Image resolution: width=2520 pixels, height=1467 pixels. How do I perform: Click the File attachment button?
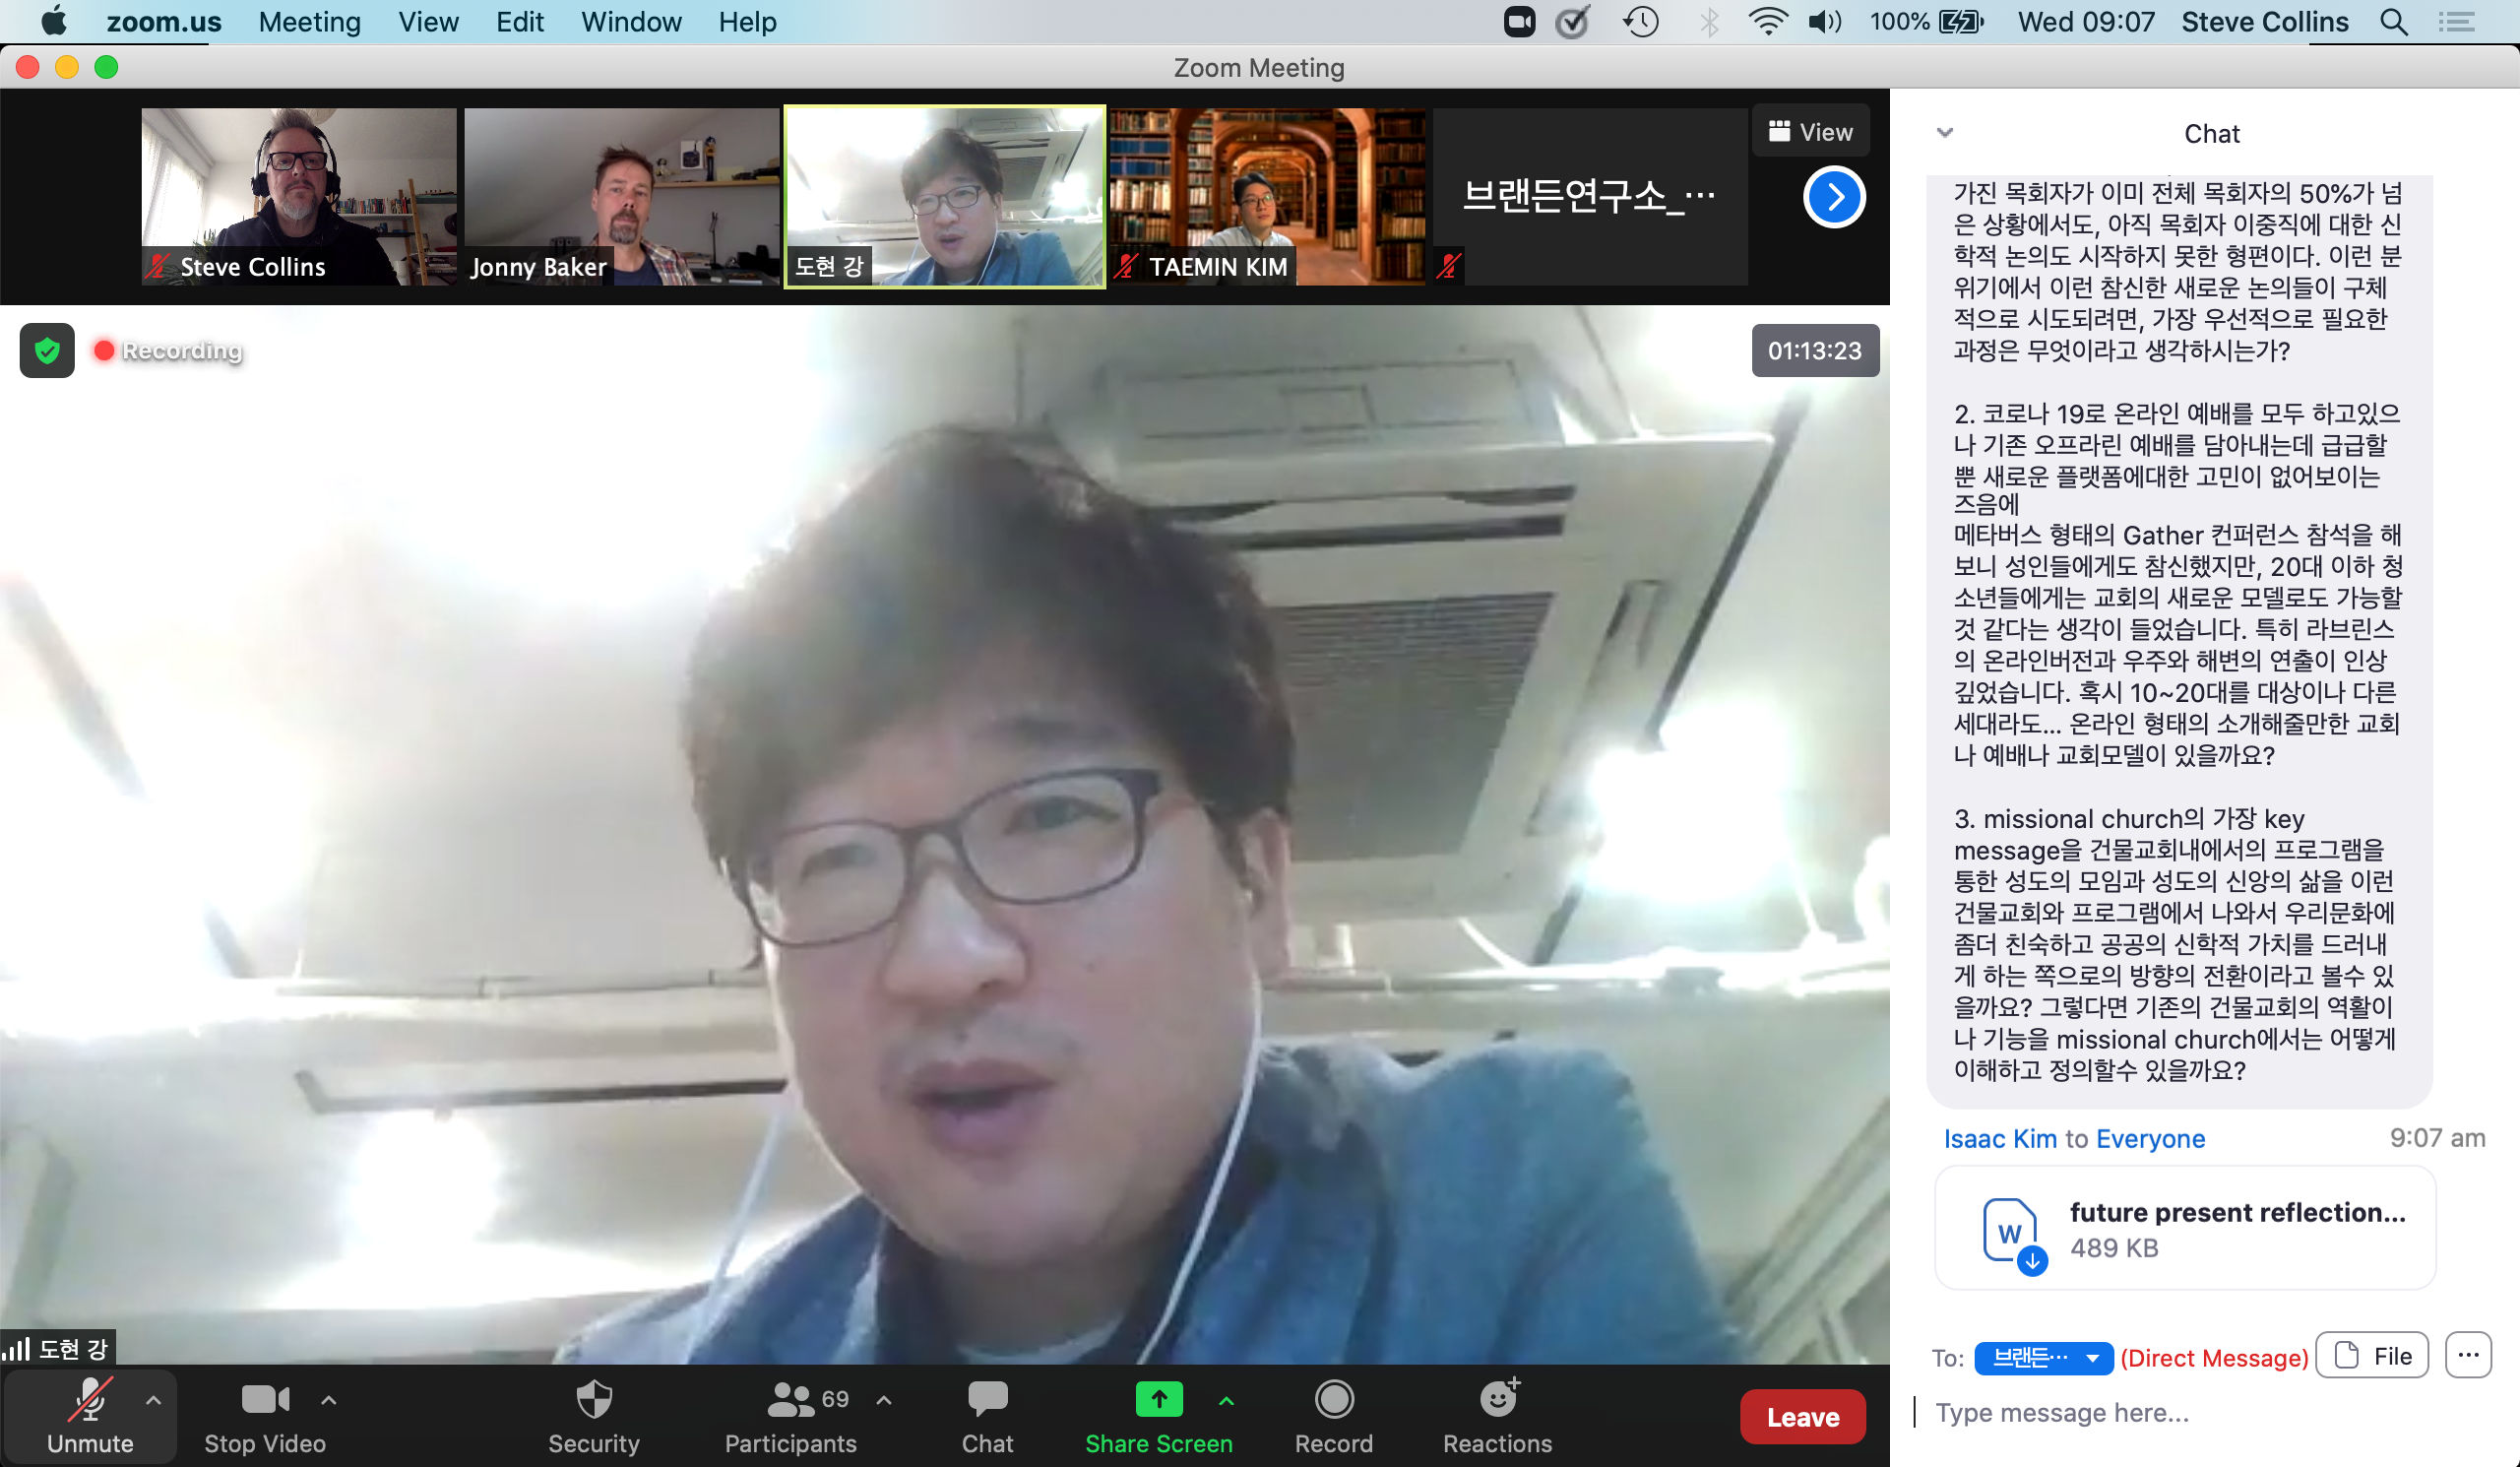pyautogui.click(x=2372, y=1356)
